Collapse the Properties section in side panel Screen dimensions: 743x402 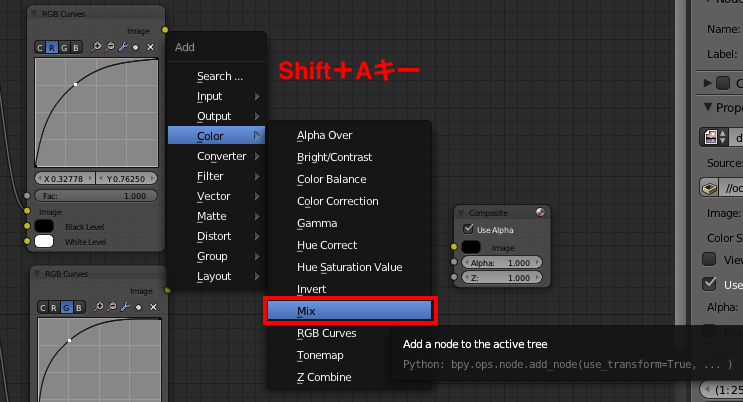pos(708,107)
